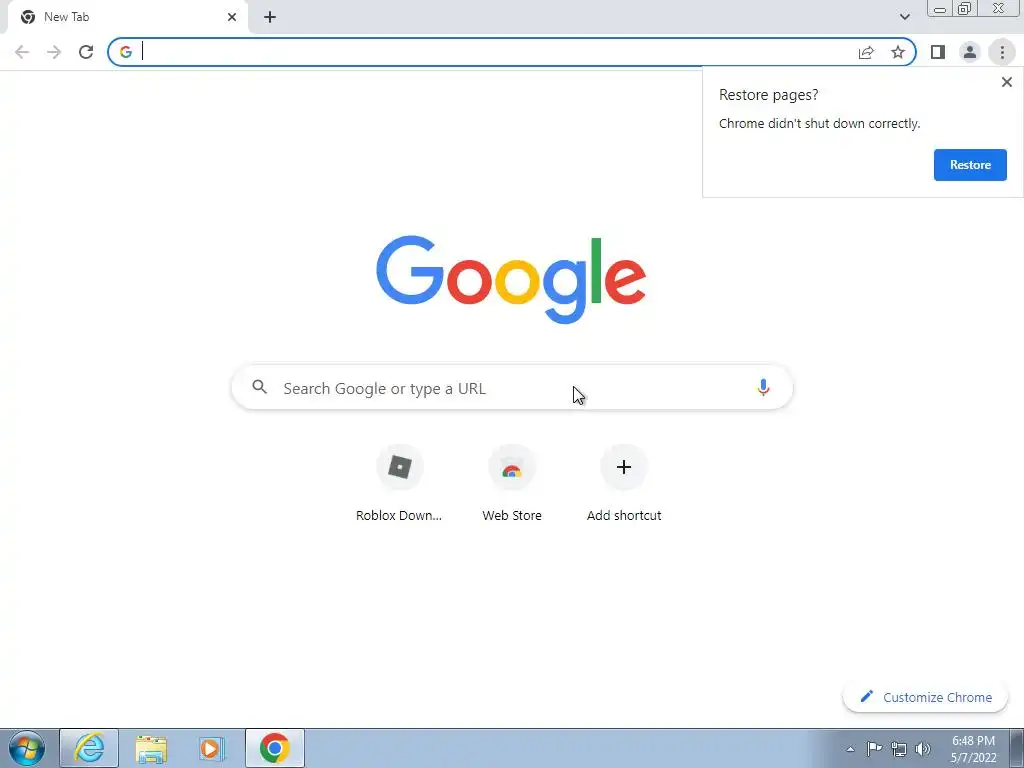This screenshot has width=1024, height=768.
Task: Expand the tab search chevron
Action: [904, 17]
